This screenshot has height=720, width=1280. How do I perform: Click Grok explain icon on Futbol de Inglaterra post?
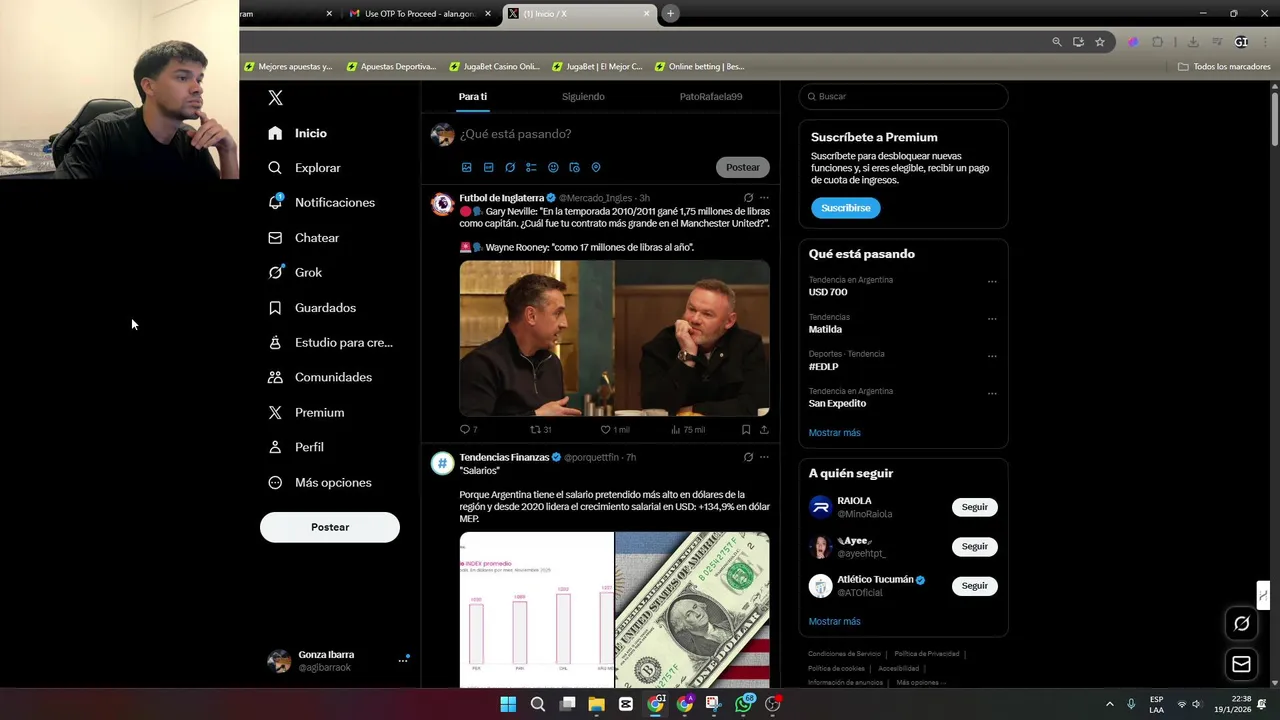(748, 198)
